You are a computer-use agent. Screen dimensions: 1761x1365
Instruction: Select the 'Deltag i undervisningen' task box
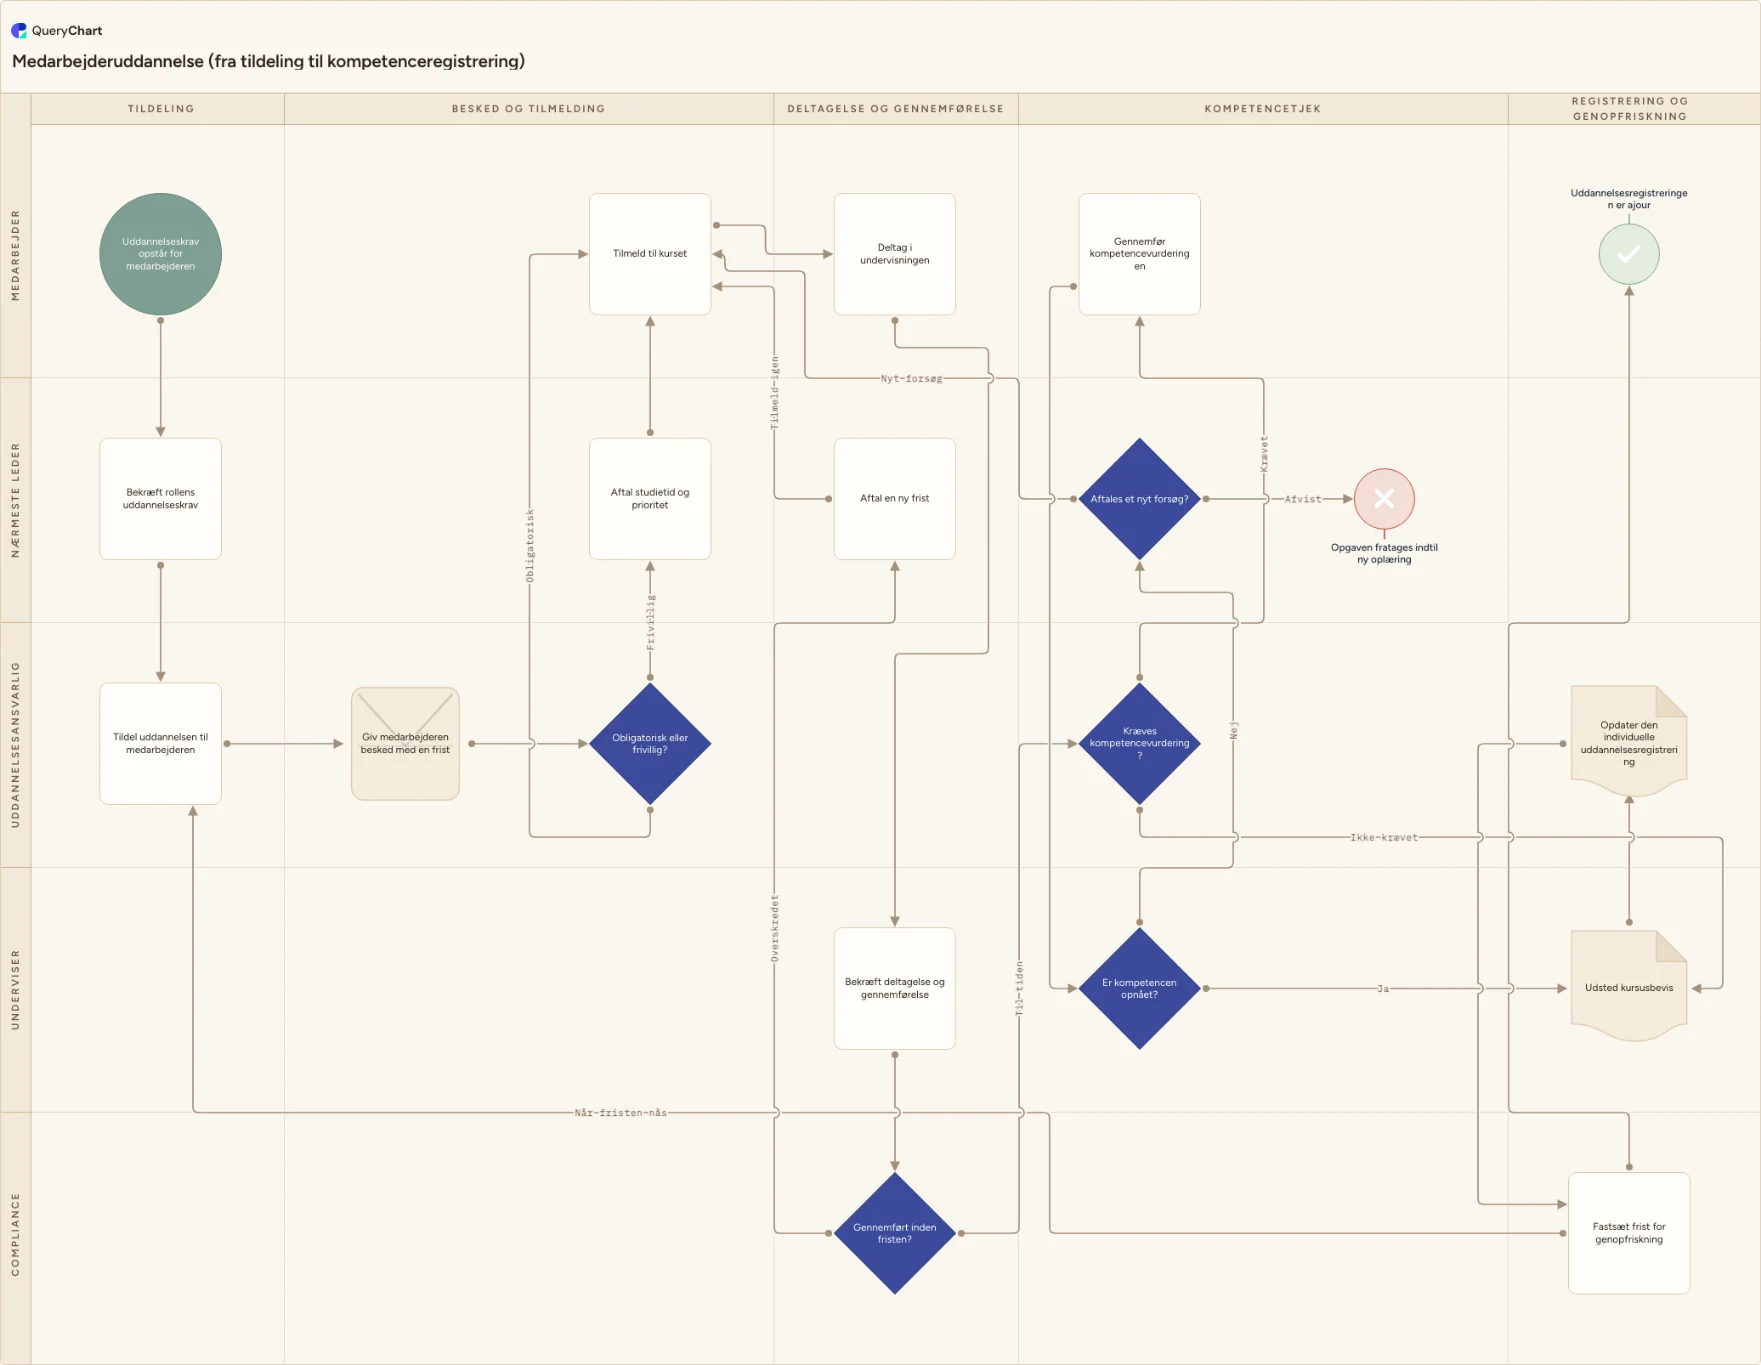pos(895,254)
